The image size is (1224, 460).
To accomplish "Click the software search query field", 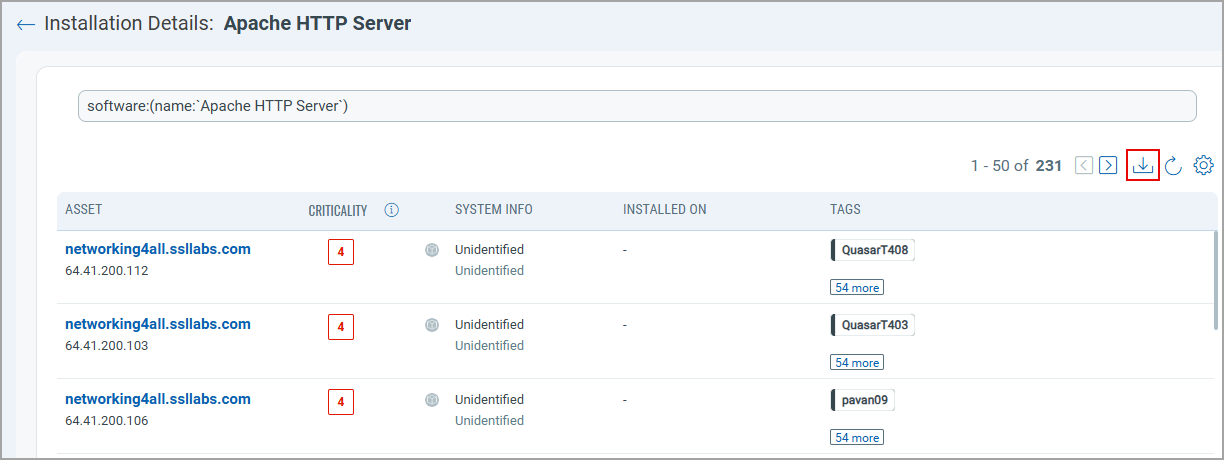I will coord(637,106).
